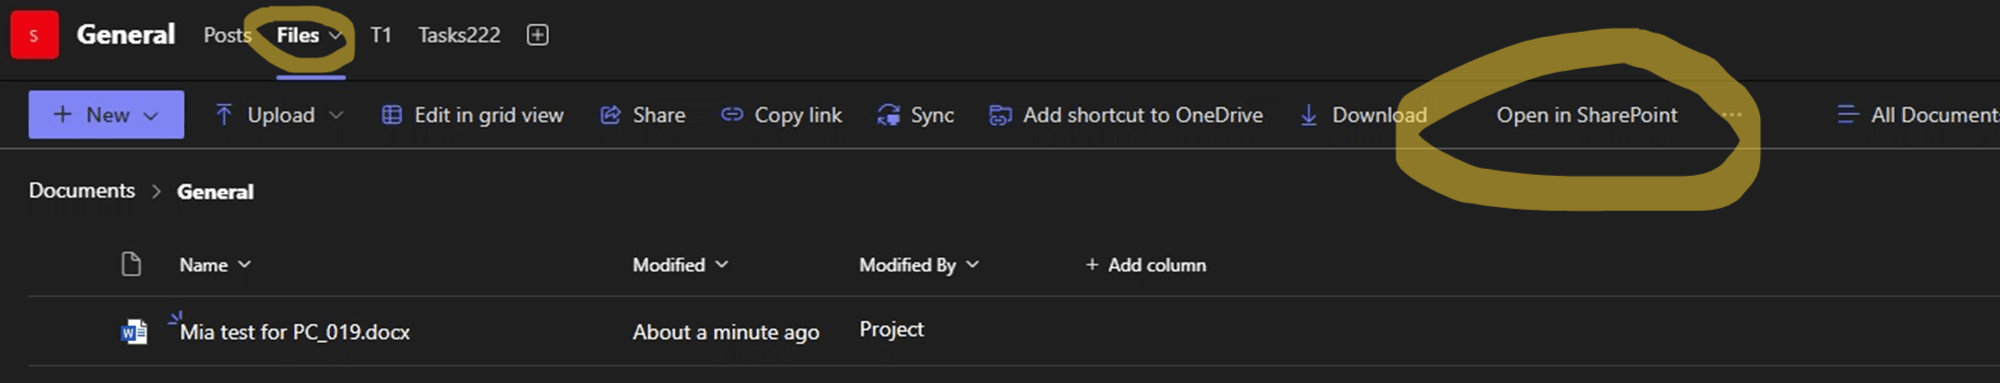The width and height of the screenshot is (2000, 383).
Task: Add shortcut to OneDrive
Action: click(1126, 115)
